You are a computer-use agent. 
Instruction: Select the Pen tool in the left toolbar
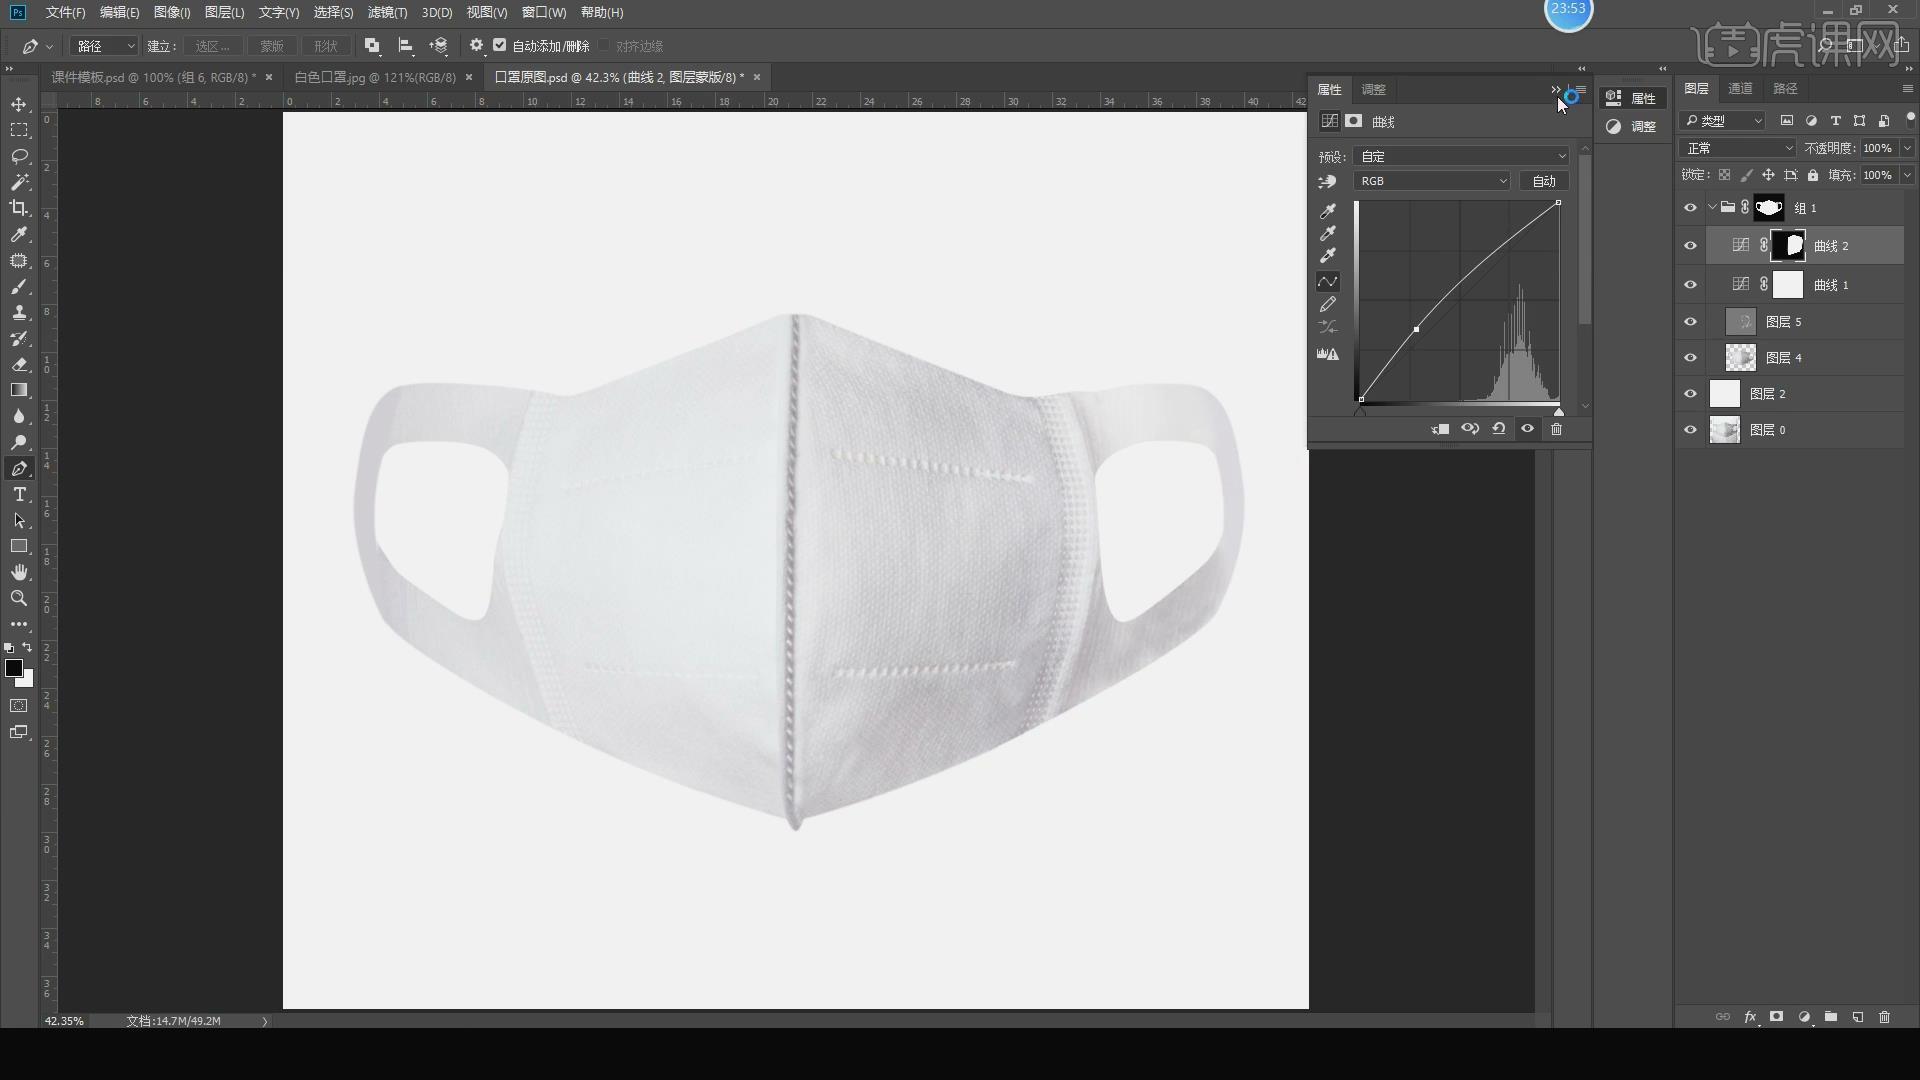tap(19, 469)
